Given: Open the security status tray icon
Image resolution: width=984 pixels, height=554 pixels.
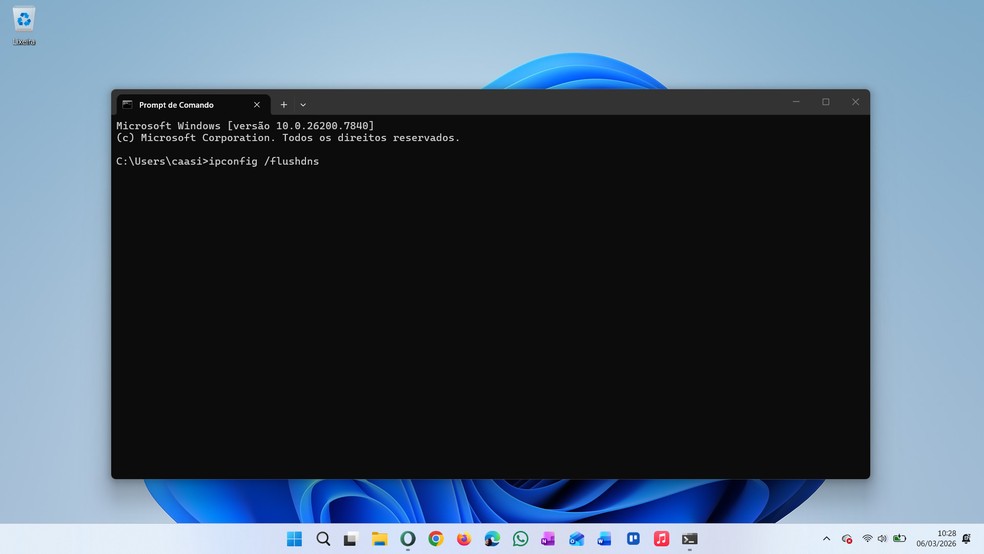Looking at the screenshot, I should 847,539.
